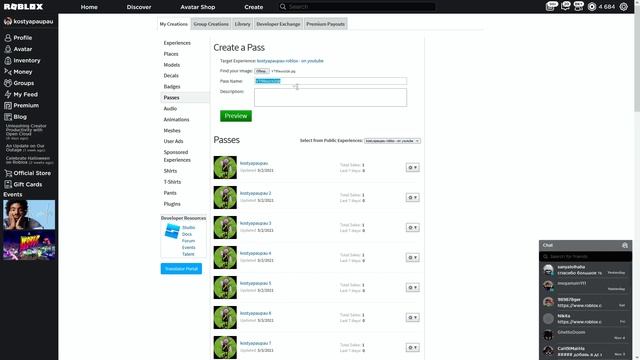640x360 pixels.
Task: Open gear dropdown for kostyapaupau 2 pass
Action: pos(413,198)
